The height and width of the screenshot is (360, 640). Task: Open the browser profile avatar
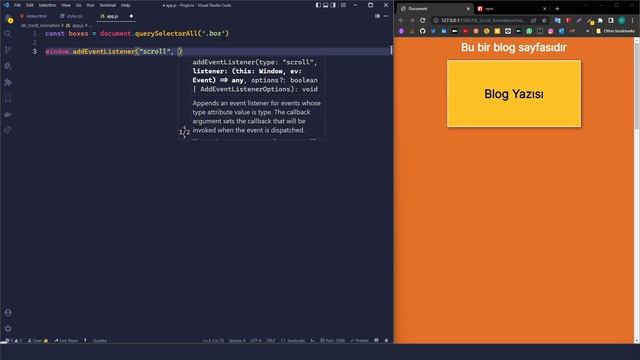pos(622,20)
